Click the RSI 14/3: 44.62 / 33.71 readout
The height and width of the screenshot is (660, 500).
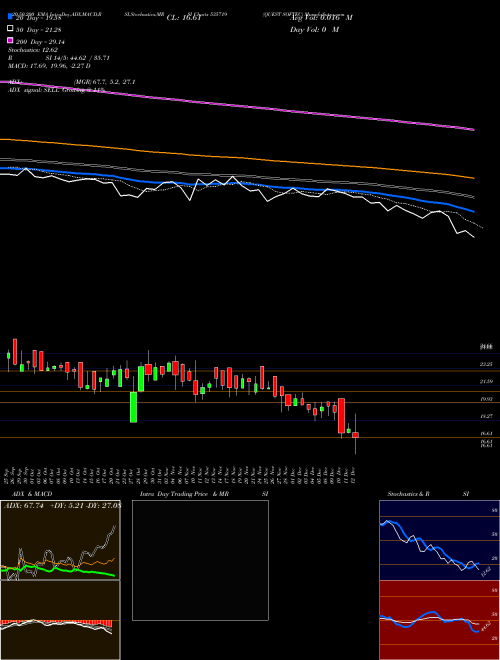point(59,58)
